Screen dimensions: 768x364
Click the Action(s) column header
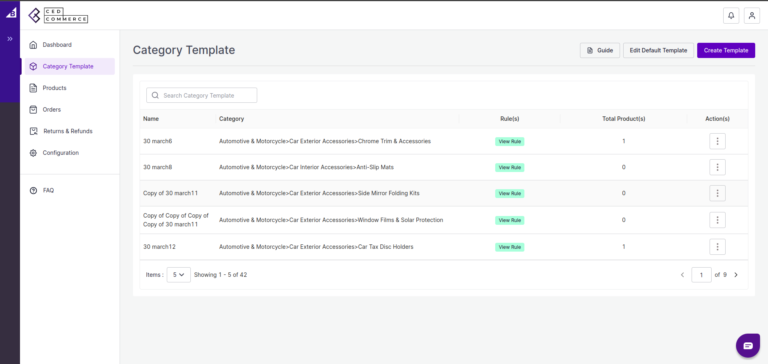718,119
